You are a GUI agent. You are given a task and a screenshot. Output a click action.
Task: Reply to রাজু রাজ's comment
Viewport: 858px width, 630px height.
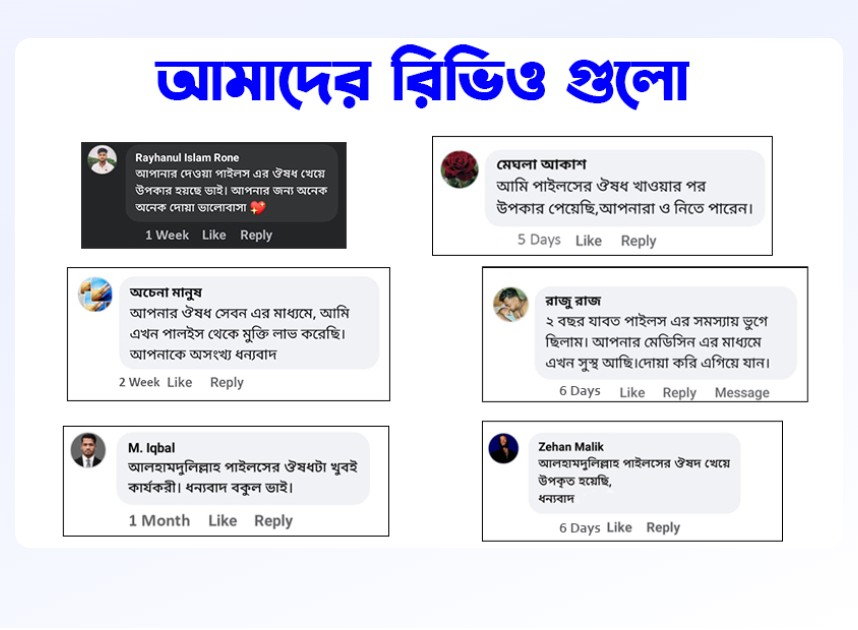(679, 393)
